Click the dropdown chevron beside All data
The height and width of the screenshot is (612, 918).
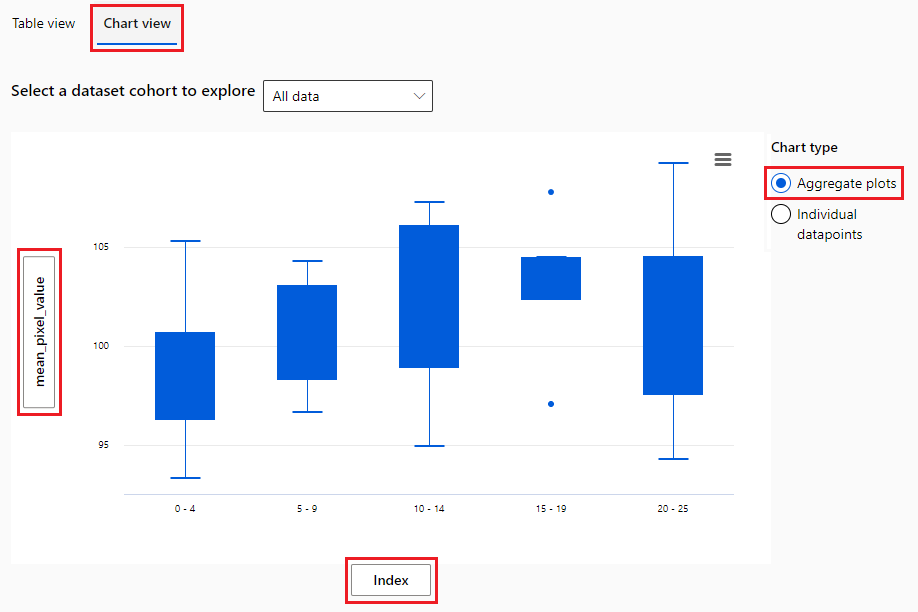coord(419,96)
